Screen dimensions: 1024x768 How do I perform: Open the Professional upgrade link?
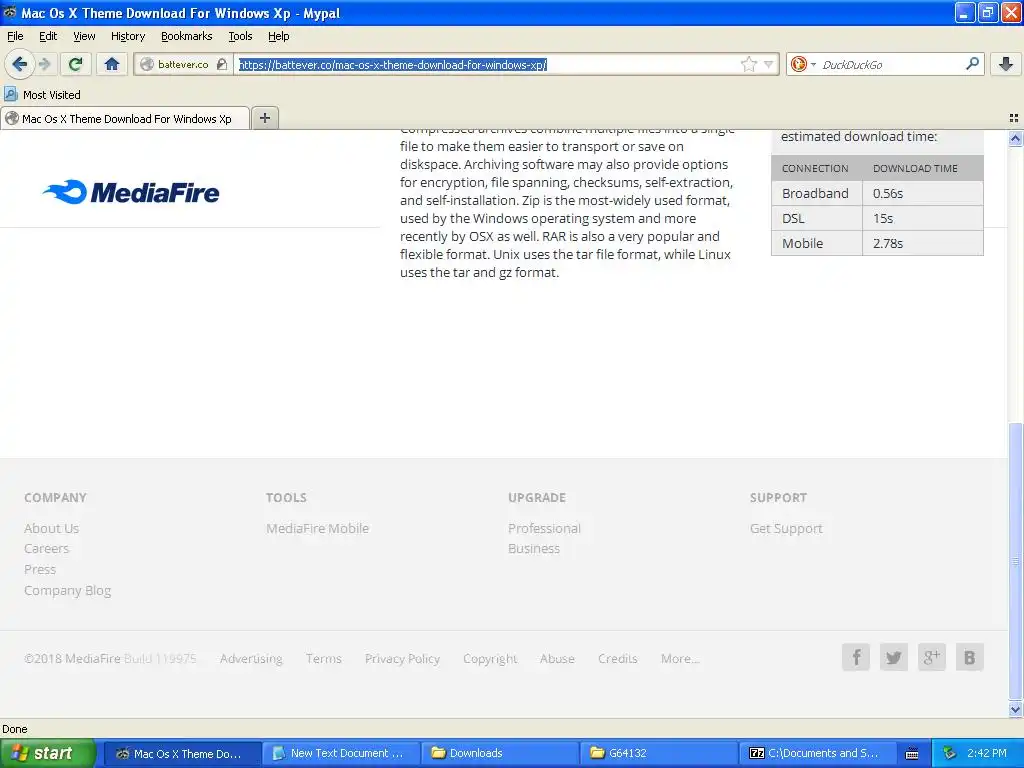(x=544, y=528)
